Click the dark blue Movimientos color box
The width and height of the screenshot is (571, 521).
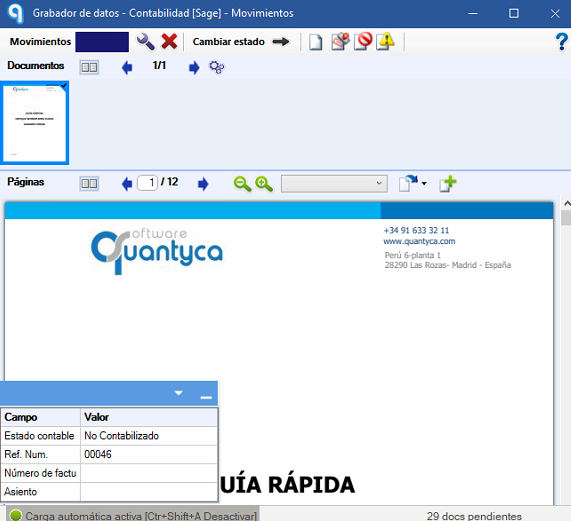102,42
